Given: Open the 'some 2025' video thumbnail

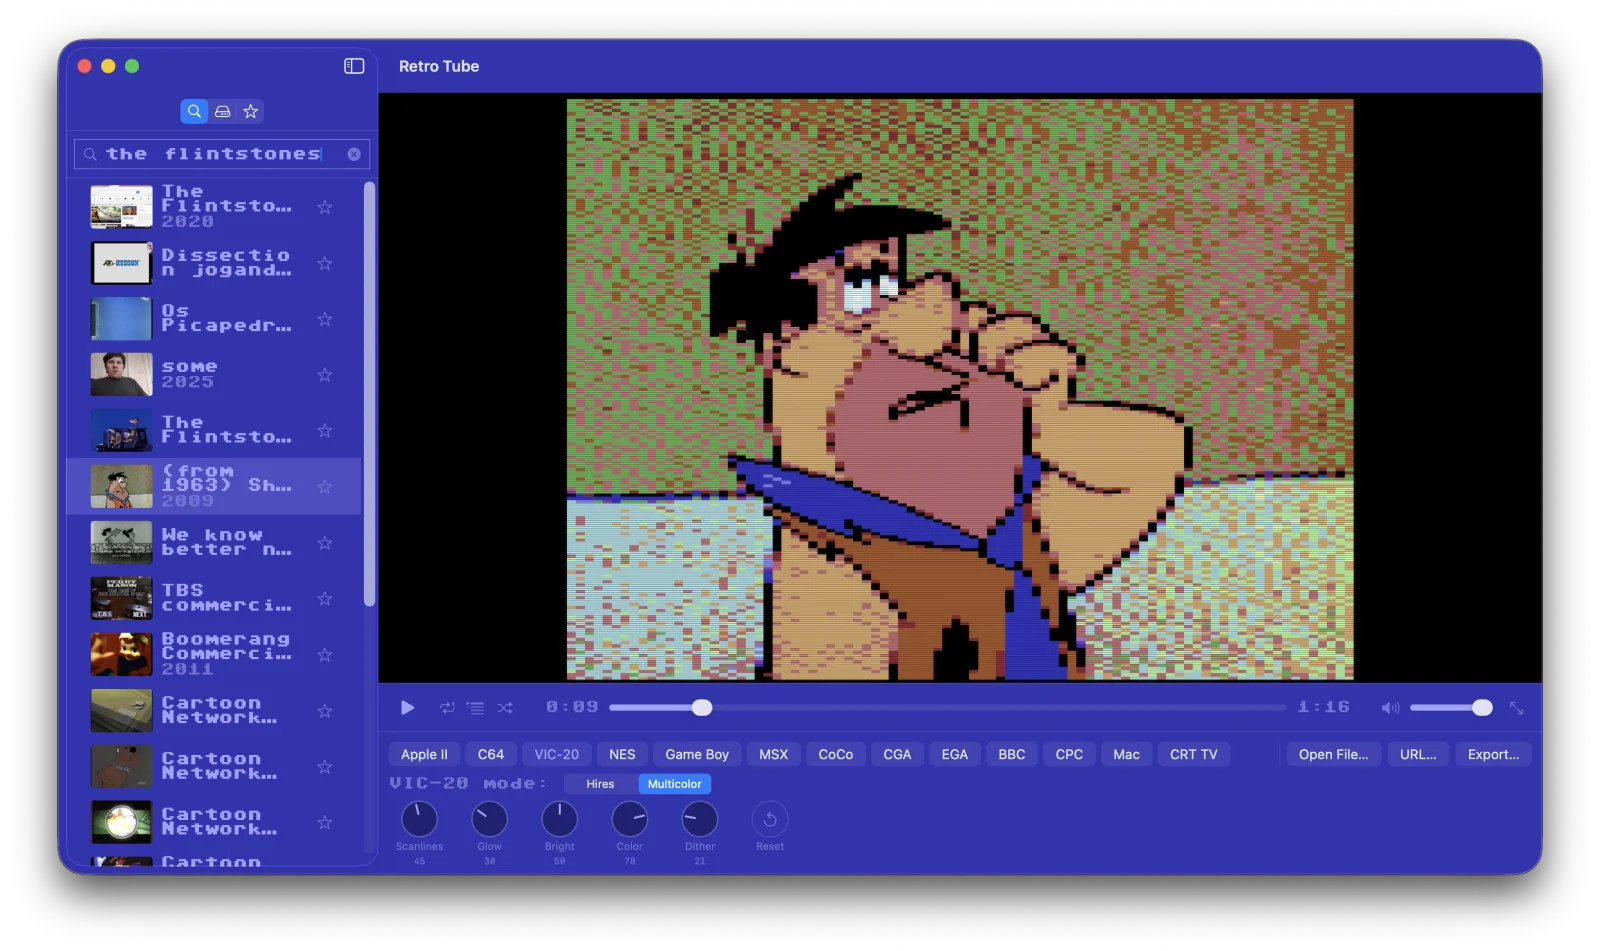Looking at the screenshot, I should pyautogui.click(x=122, y=375).
